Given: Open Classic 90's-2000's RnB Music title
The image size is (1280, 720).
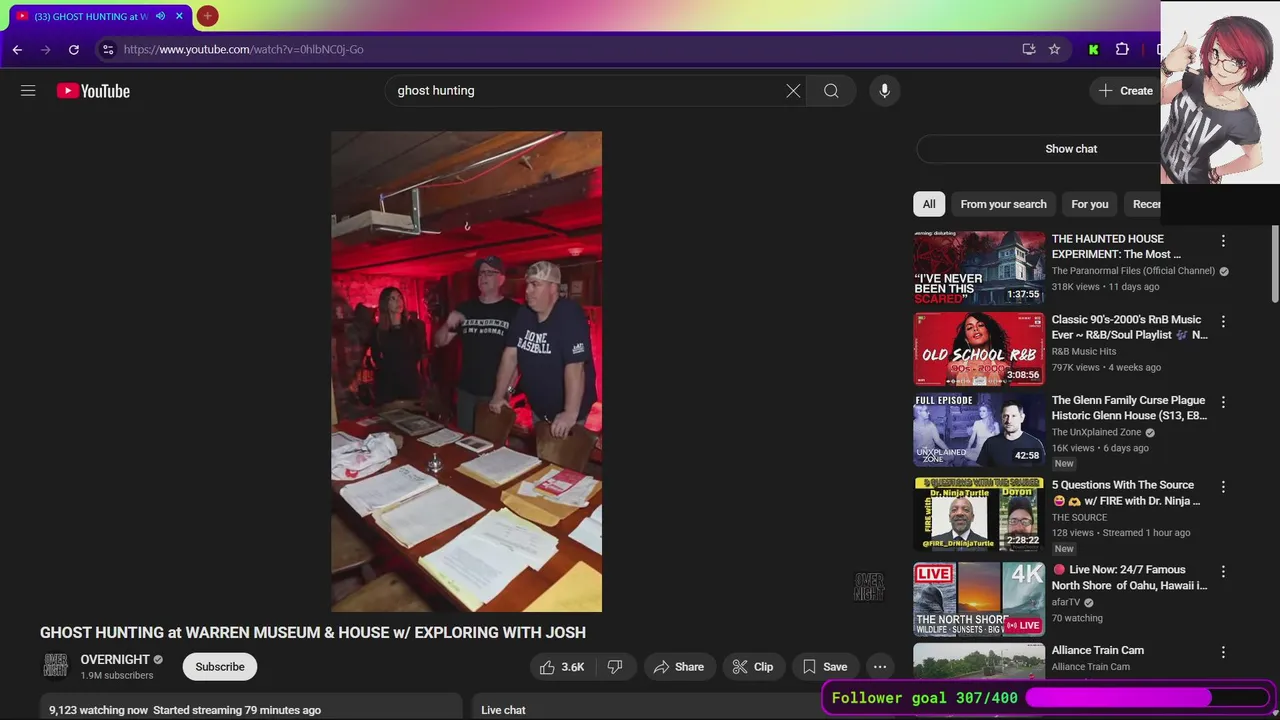Looking at the screenshot, I should tap(1130, 327).
